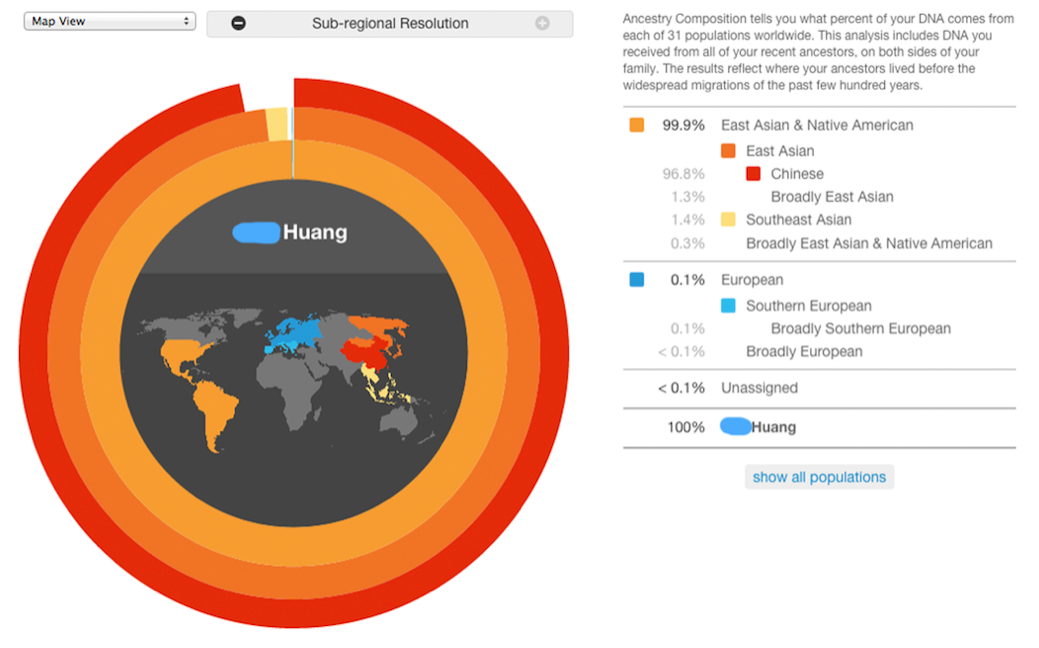Click the yellow Southeast Asian chart segment

(276, 125)
